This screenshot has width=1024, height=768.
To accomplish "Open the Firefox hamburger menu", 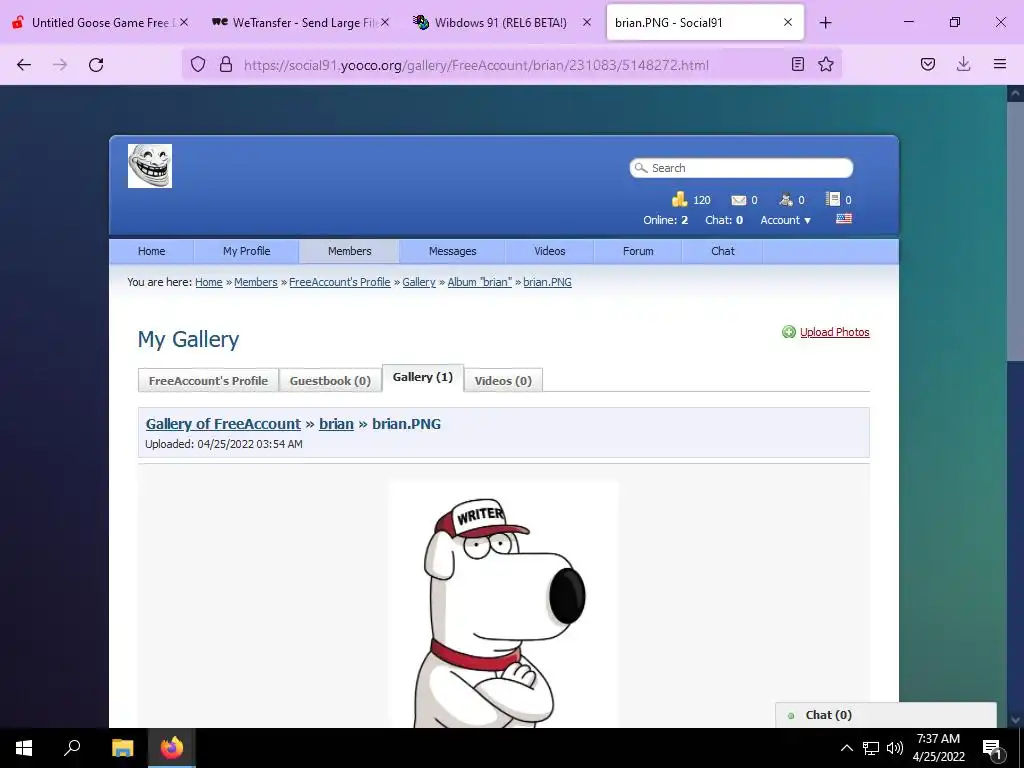I will 1000,64.
